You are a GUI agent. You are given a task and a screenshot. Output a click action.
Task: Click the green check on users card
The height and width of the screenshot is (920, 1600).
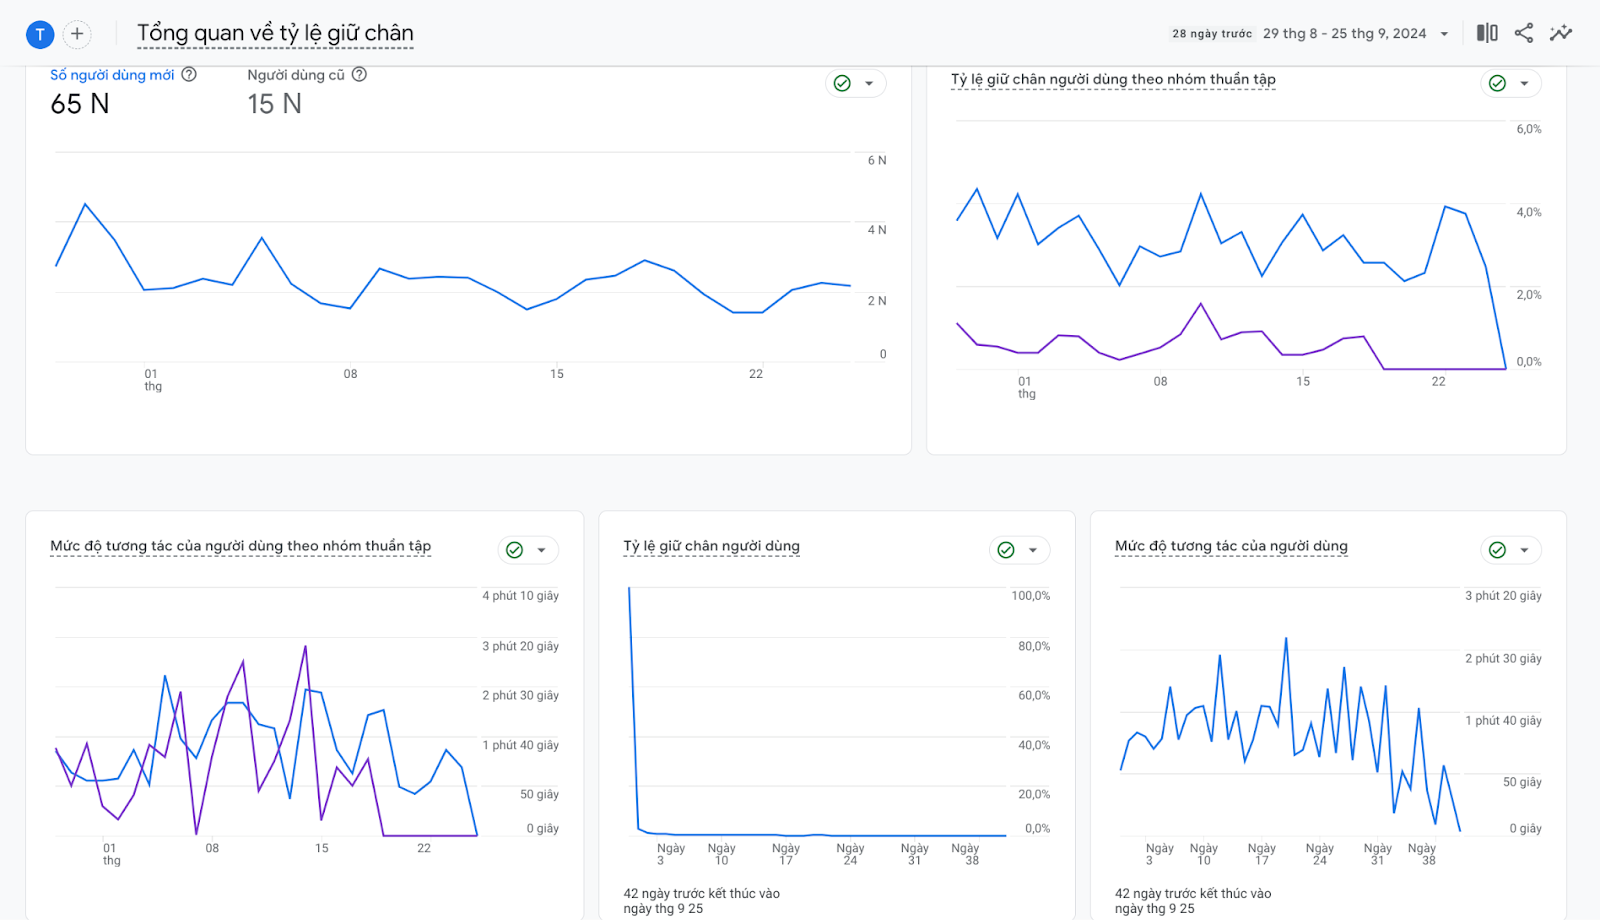click(x=842, y=83)
